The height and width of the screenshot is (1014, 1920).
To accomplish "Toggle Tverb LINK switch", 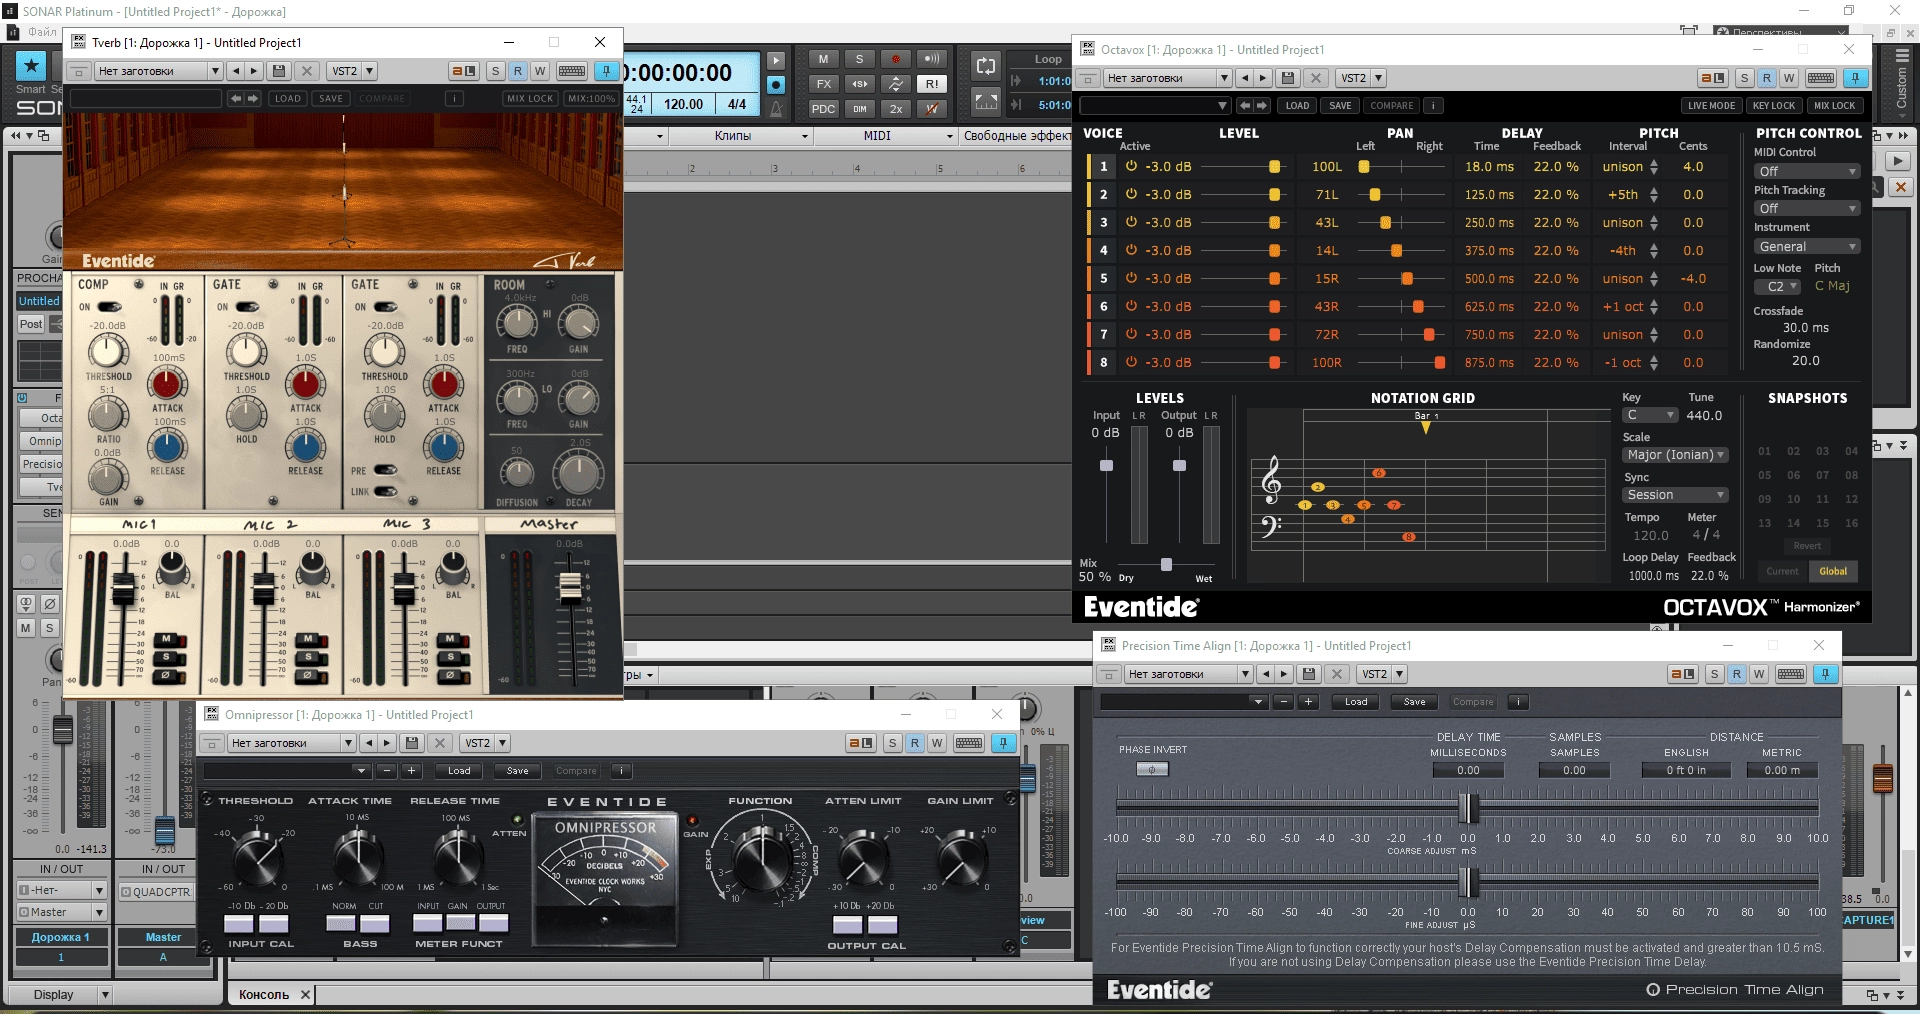I will 385,491.
